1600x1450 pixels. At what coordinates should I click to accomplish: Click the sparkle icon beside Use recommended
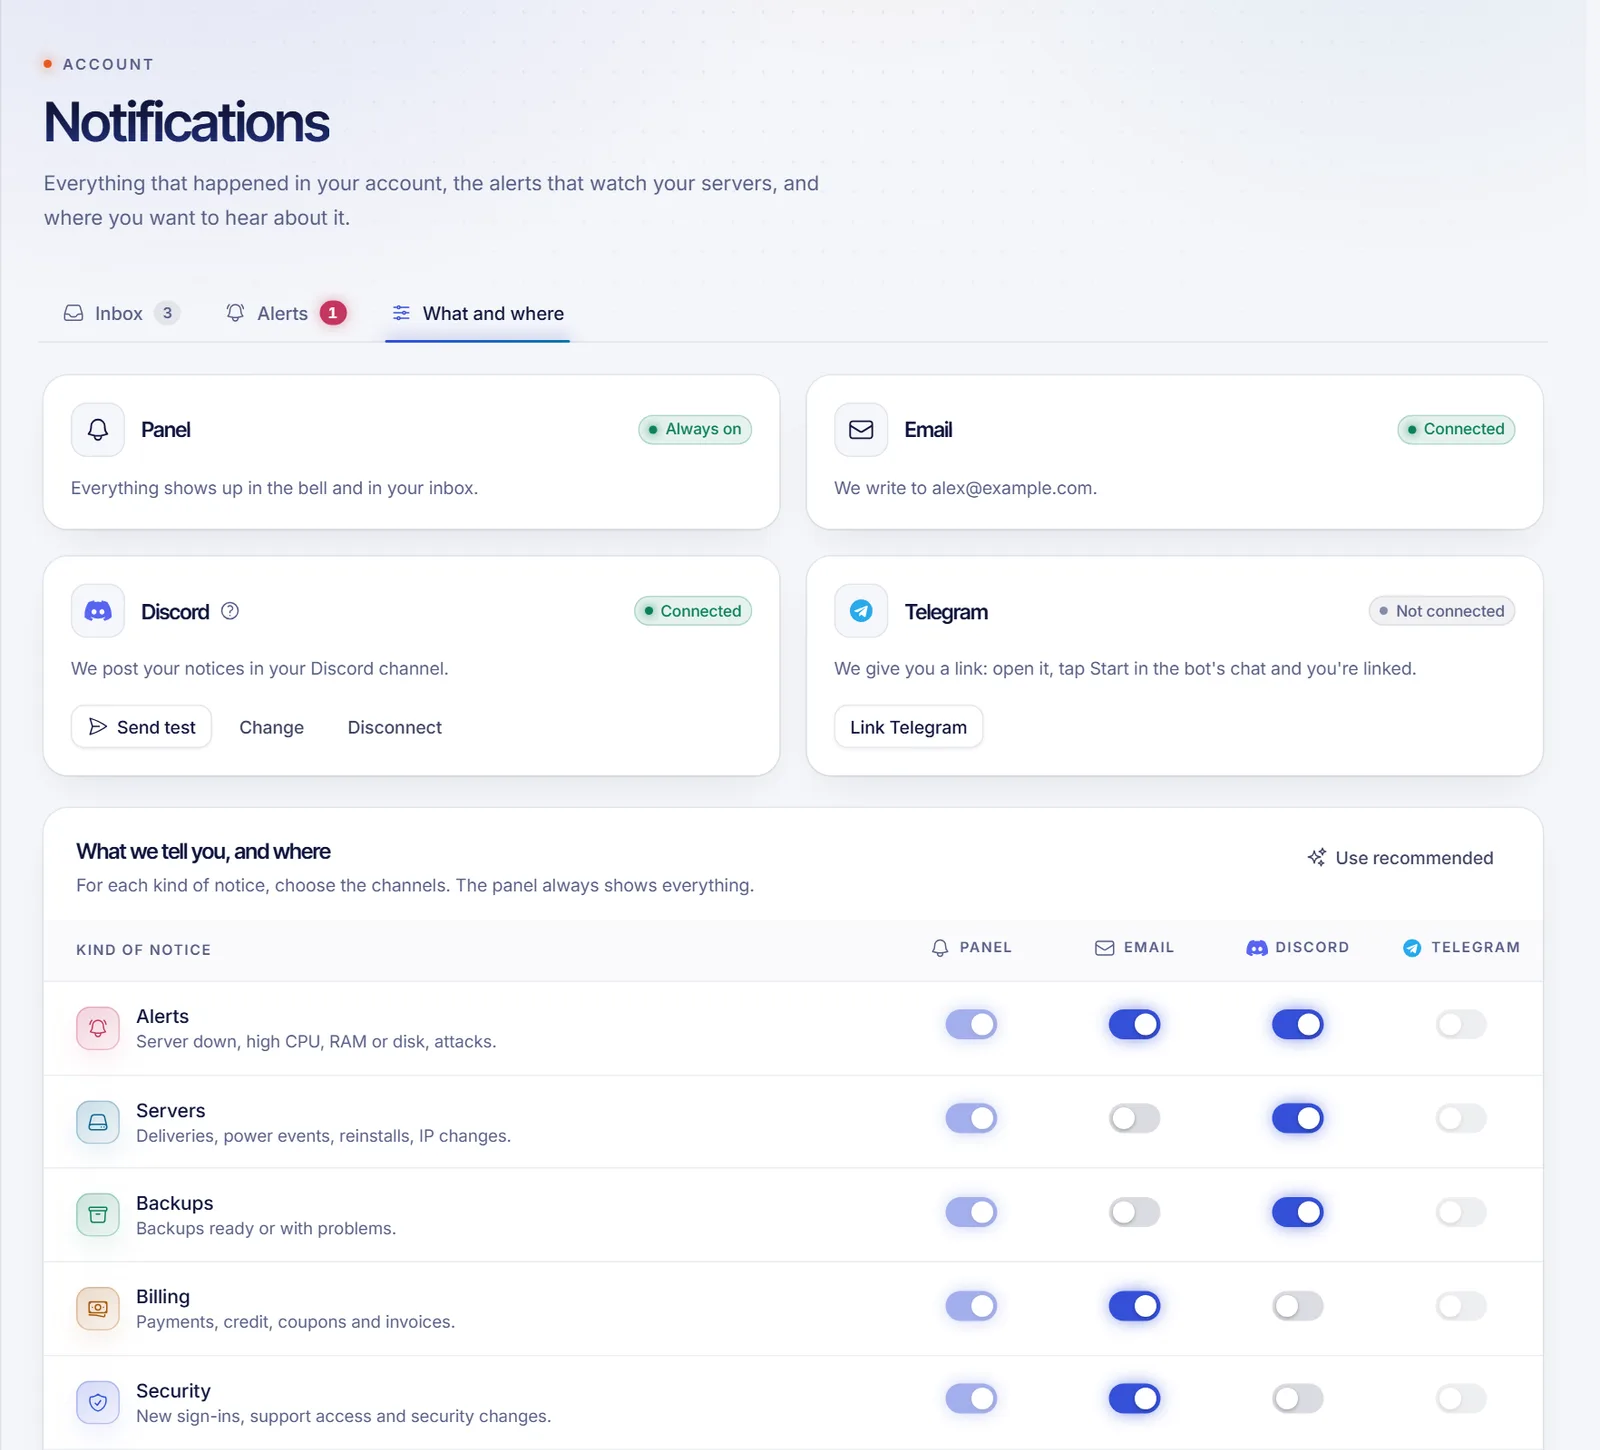click(1317, 858)
